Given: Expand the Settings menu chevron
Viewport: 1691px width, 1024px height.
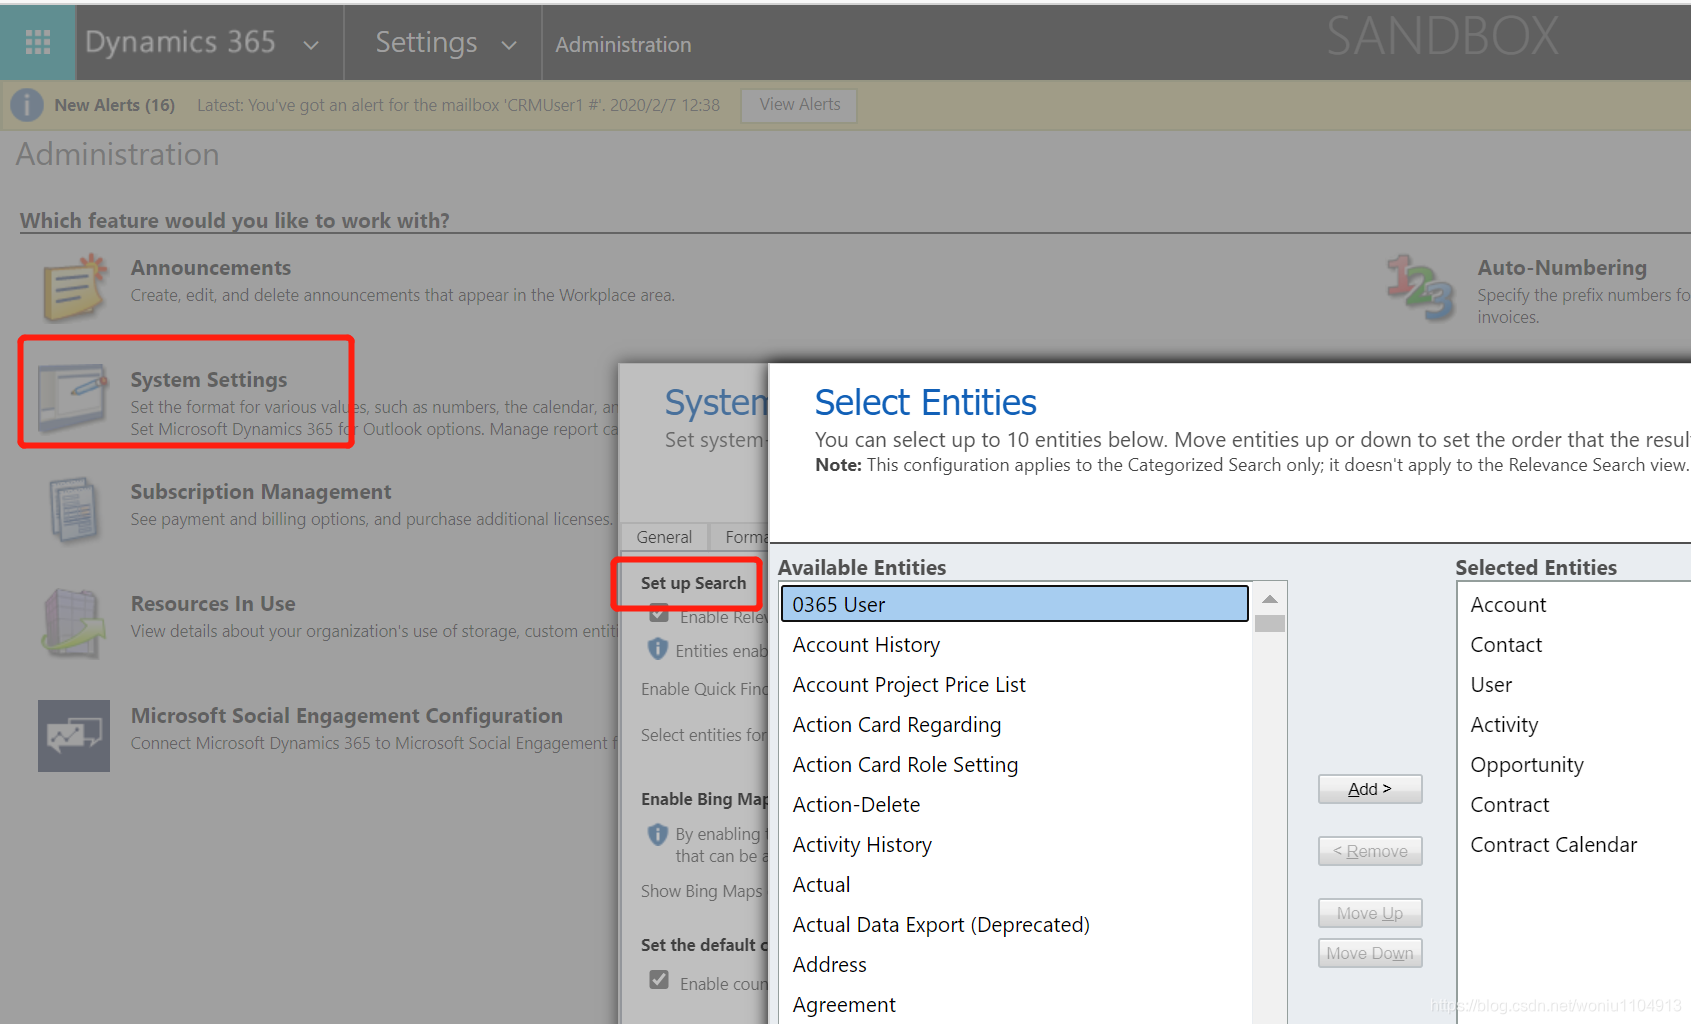Looking at the screenshot, I should [509, 45].
